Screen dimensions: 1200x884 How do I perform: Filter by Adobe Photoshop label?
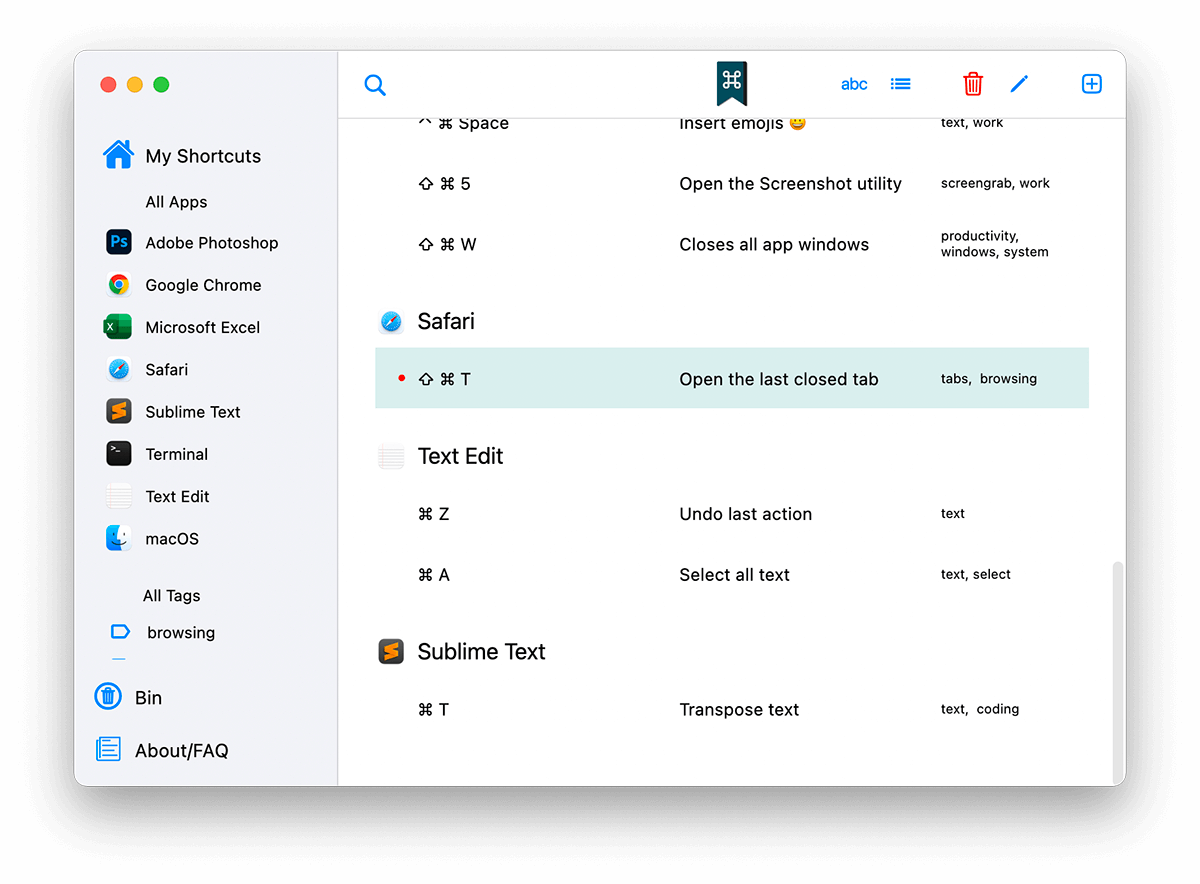tap(212, 243)
